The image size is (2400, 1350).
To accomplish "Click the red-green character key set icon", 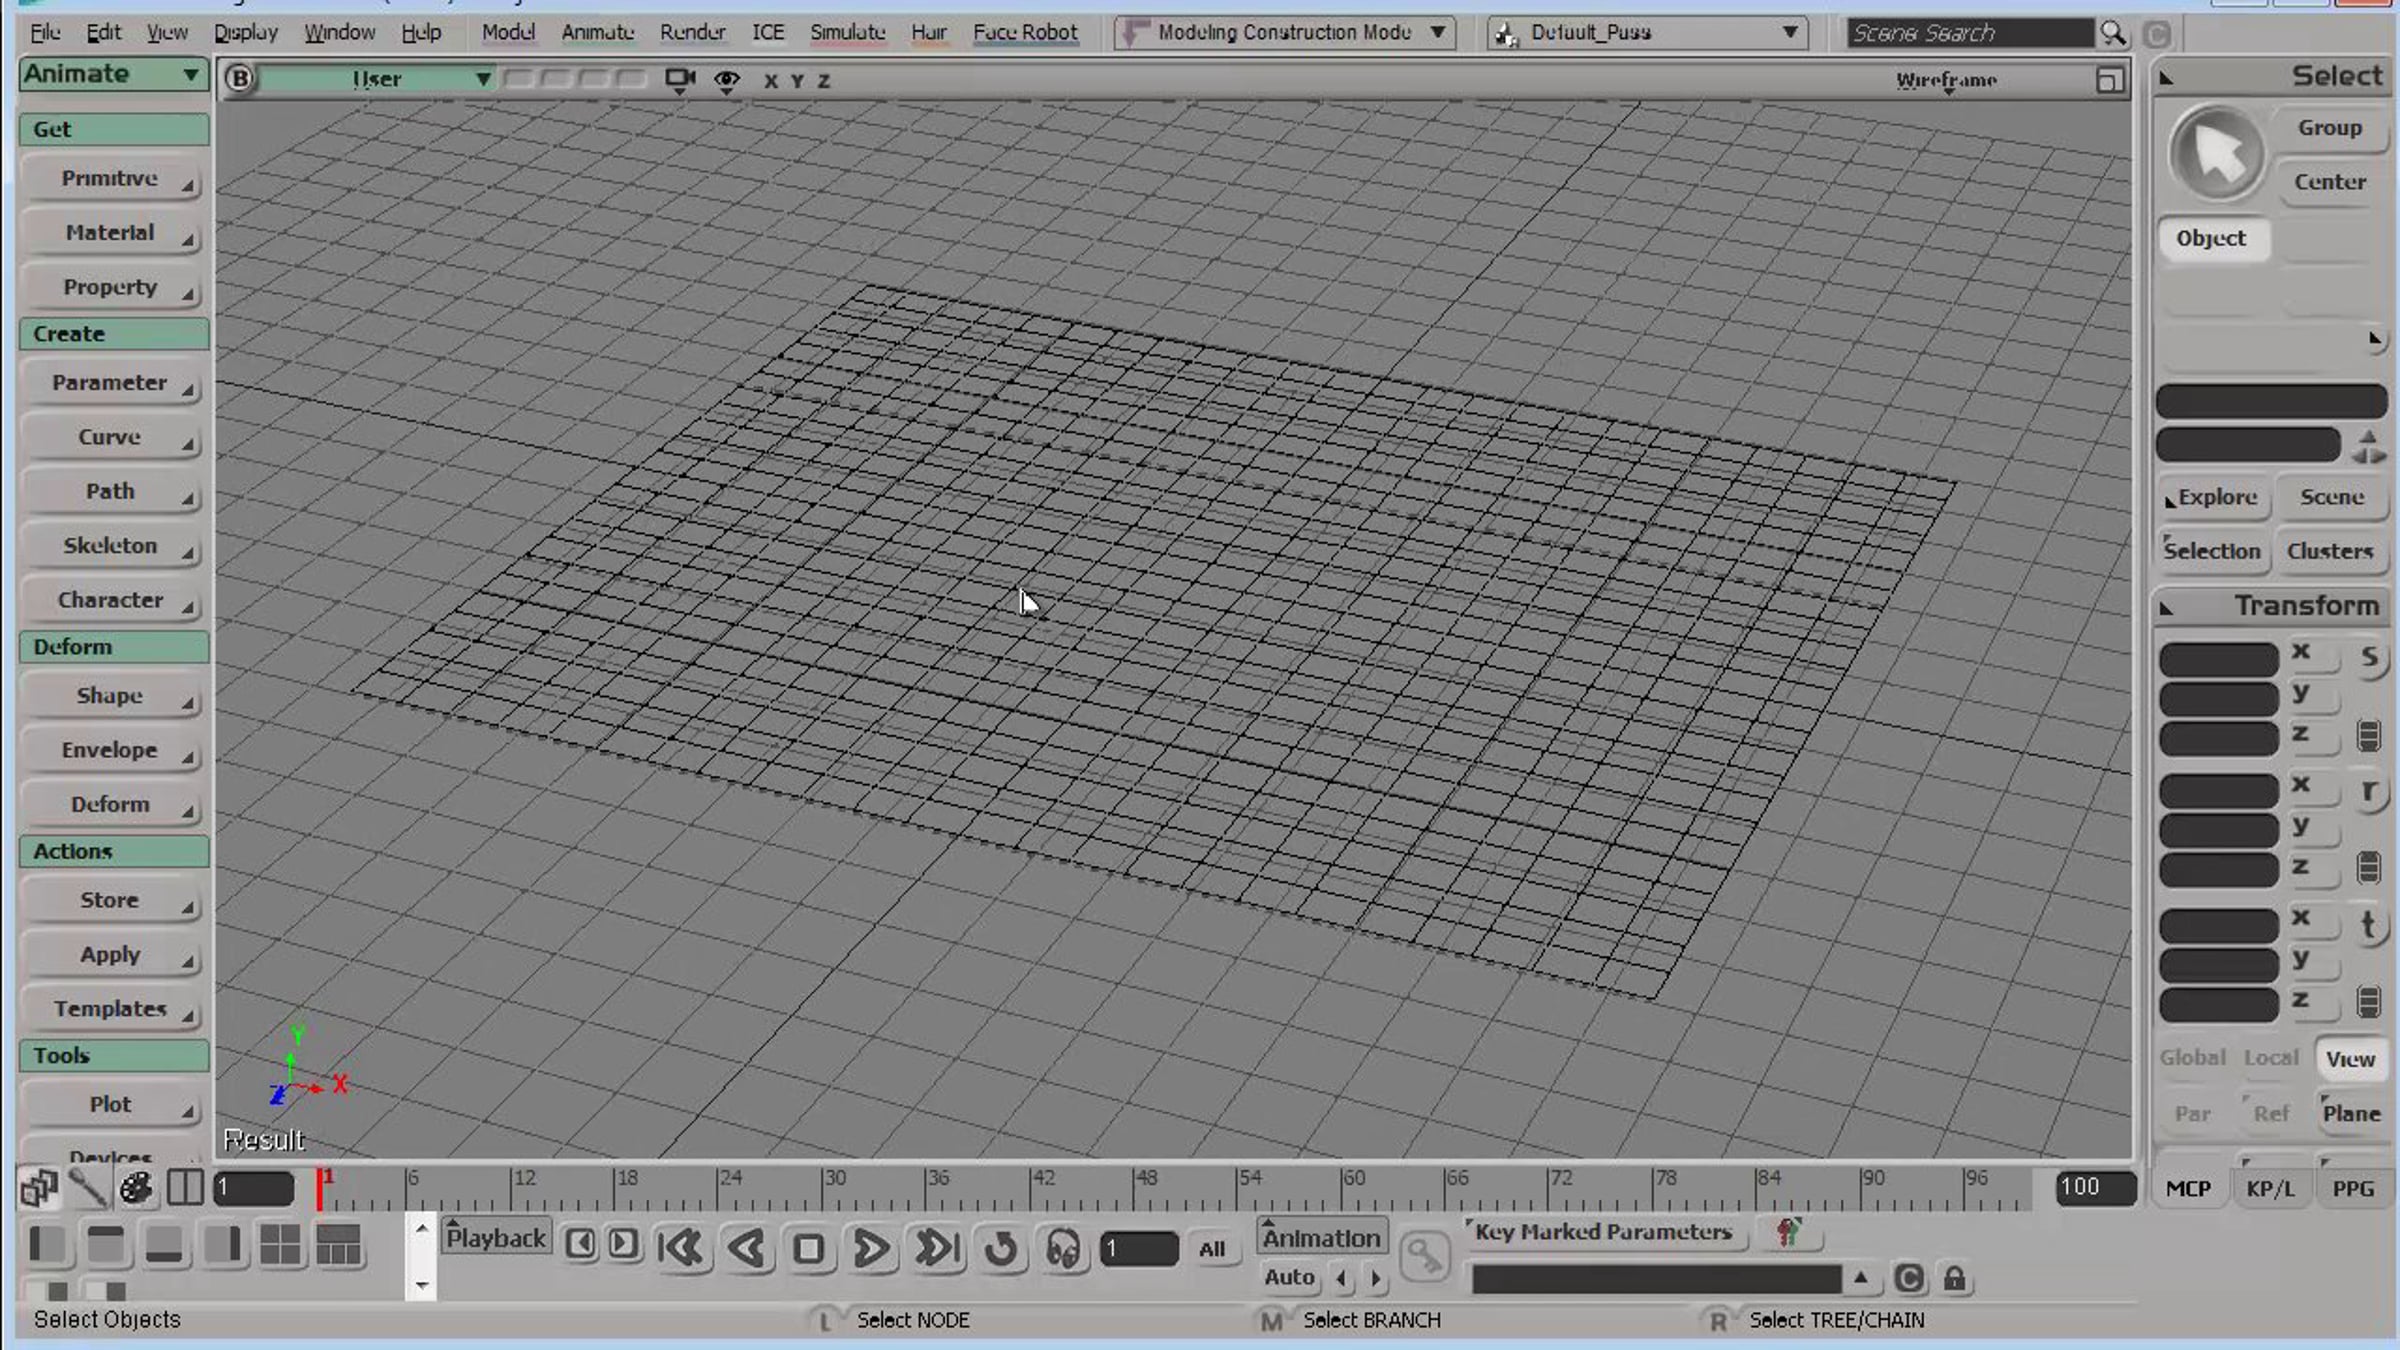I will [1788, 1232].
